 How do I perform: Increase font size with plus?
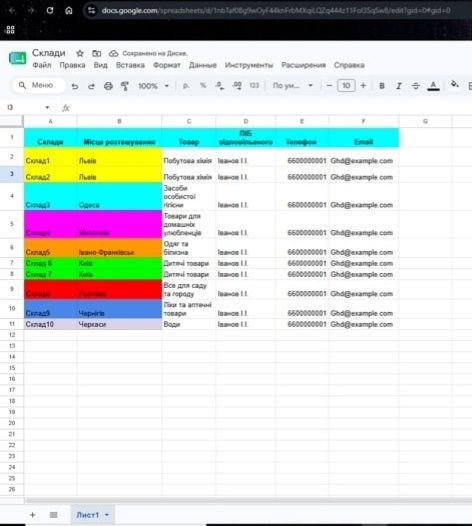point(363,86)
